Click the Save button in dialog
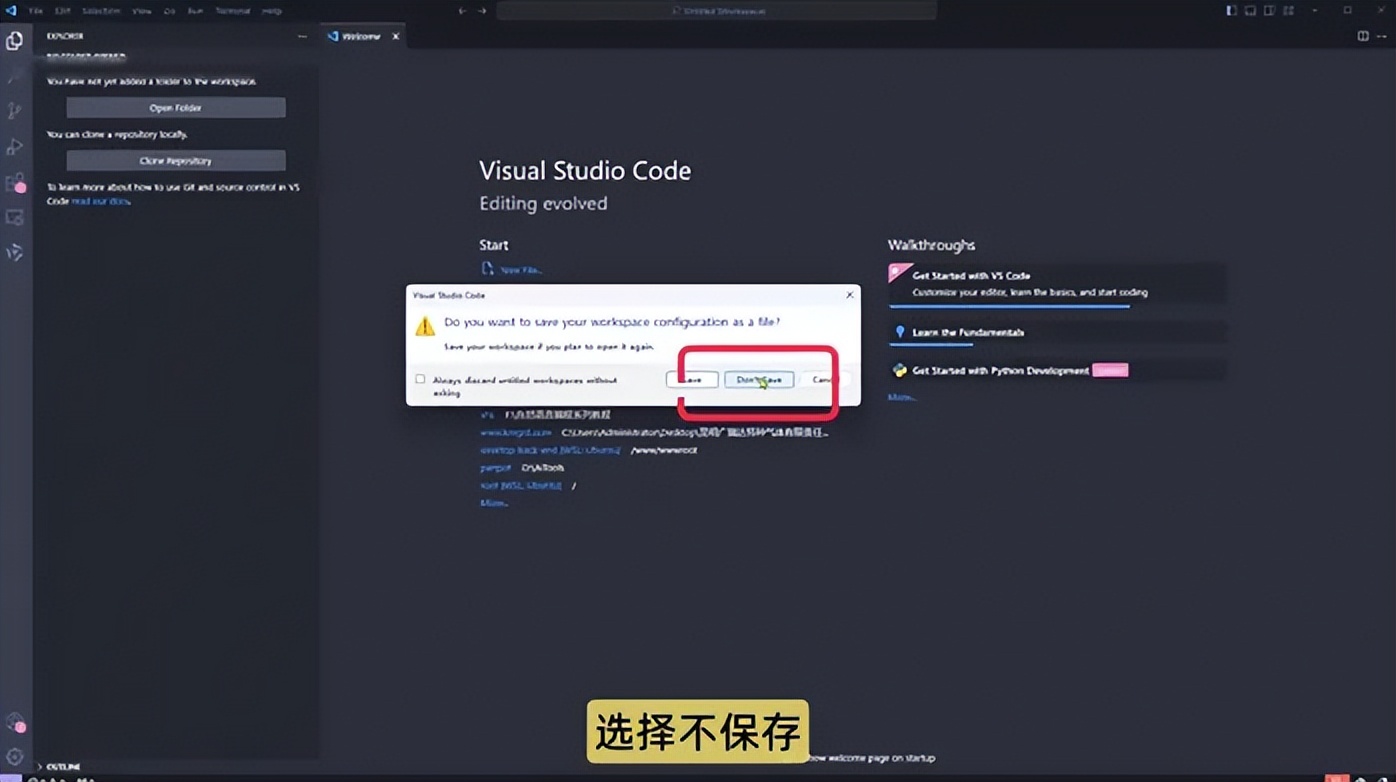This screenshot has height=782, width=1396. (x=692, y=380)
